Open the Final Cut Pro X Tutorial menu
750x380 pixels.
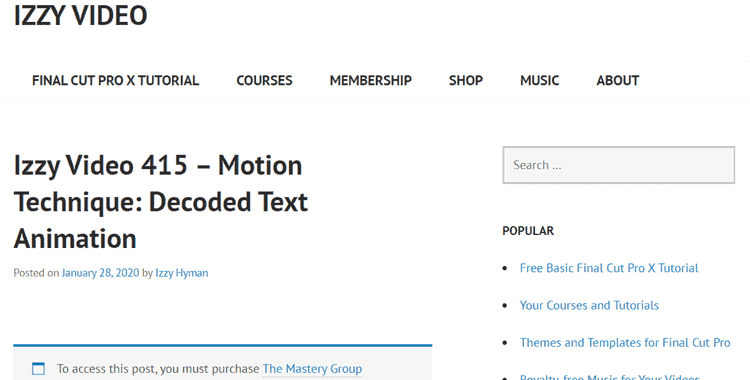115,80
